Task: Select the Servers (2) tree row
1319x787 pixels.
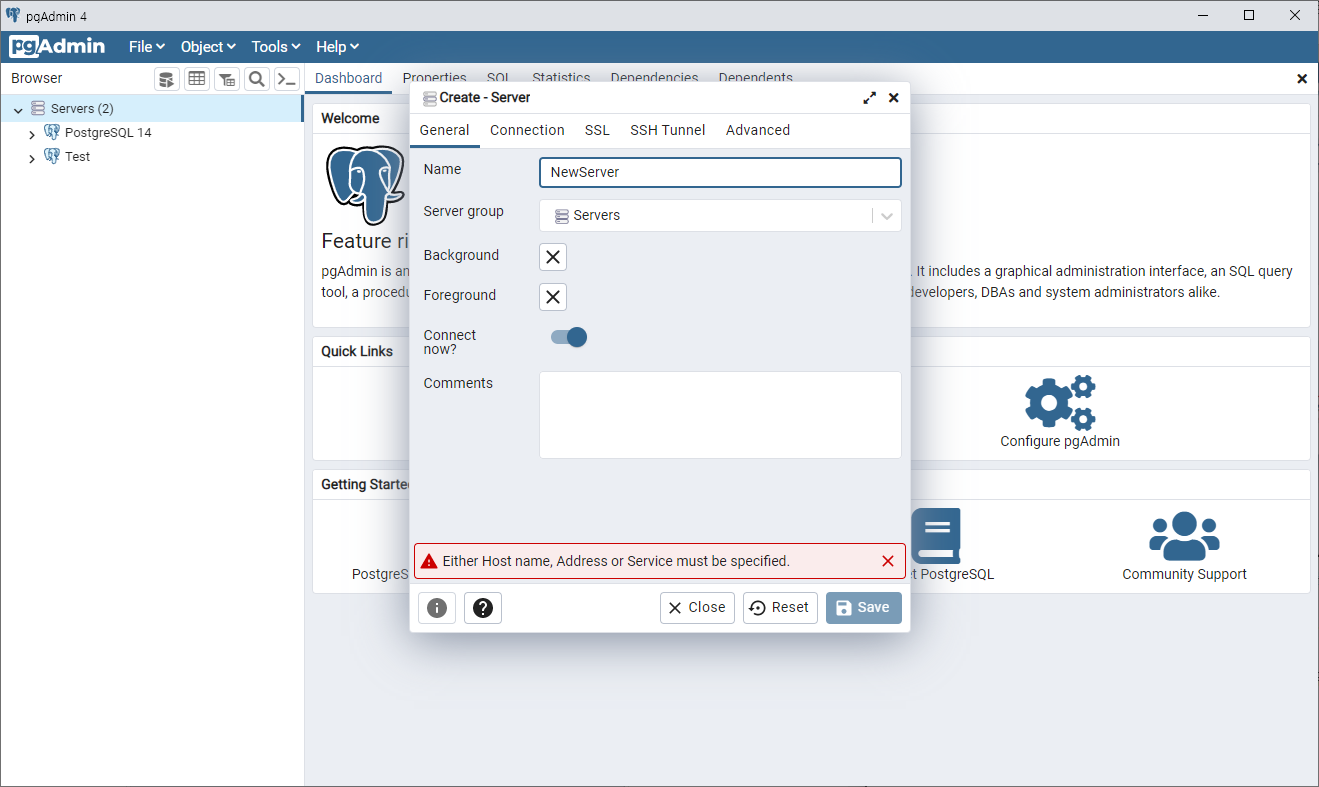Action: [151, 108]
